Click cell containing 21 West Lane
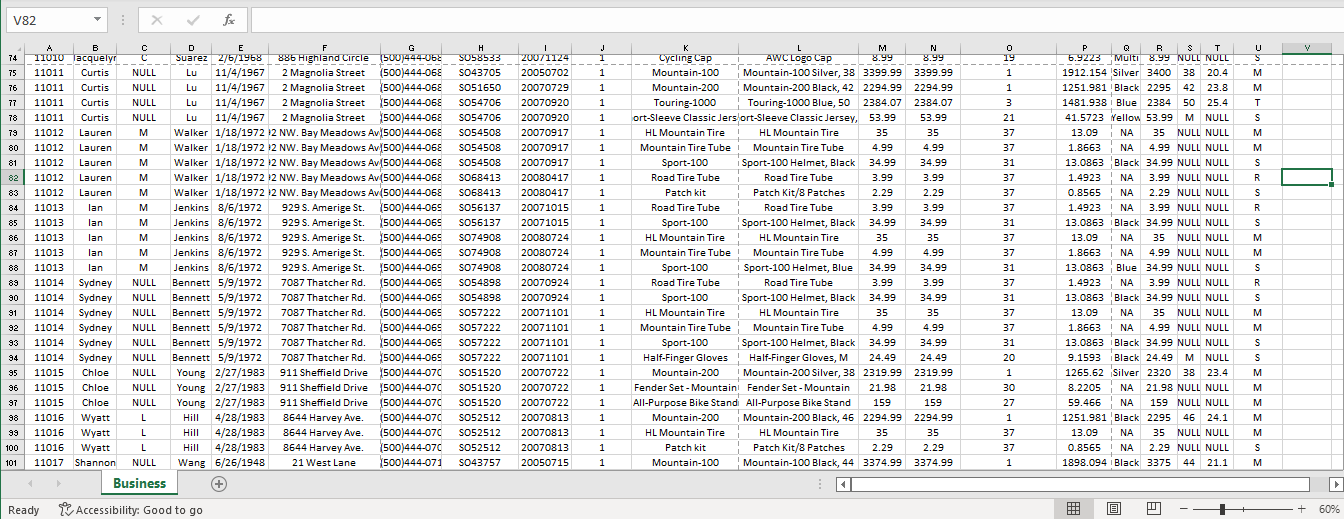This screenshot has width=1344, height=519. pyautogui.click(x=323, y=462)
